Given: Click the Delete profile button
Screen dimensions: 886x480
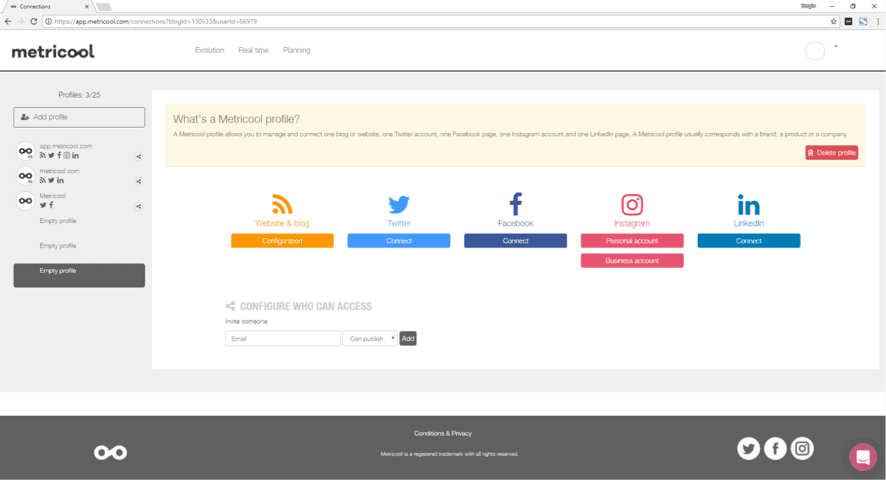Looking at the screenshot, I should [832, 153].
